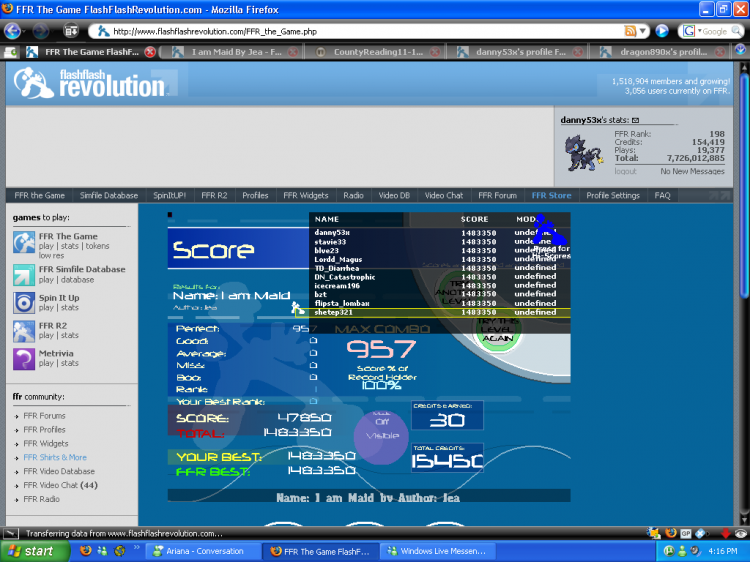Open messages envelope icon beside danny53x's stats
The width and height of the screenshot is (750, 562).
635,120
